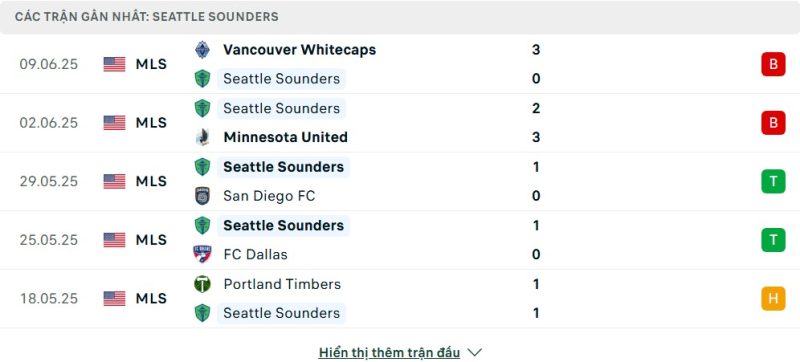Click the MLS league label on 18.05.25
The height and width of the screenshot is (362, 800).
click(151, 299)
